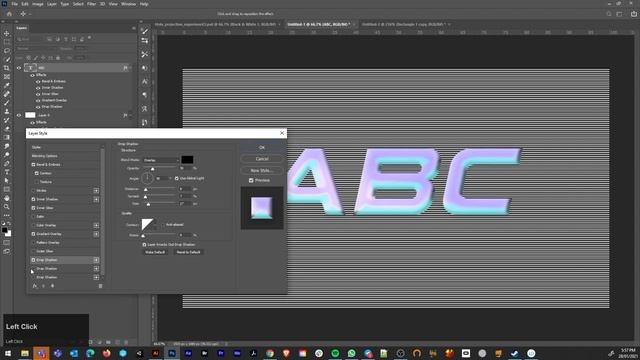The height and width of the screenshot is (360, 640).
Task: Toggle the Use Global Light checkbox
Action: point(177,178)
